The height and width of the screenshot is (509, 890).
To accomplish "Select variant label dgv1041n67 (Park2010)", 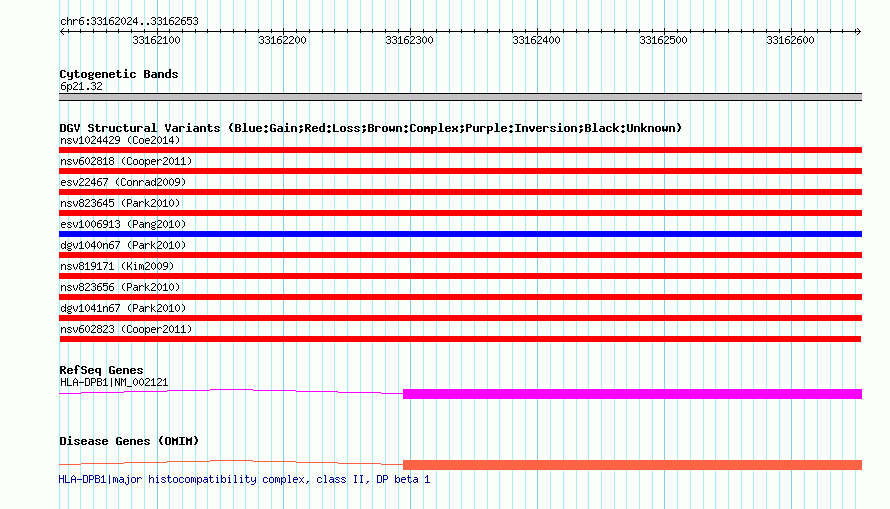I will click(x=123, y=308).
